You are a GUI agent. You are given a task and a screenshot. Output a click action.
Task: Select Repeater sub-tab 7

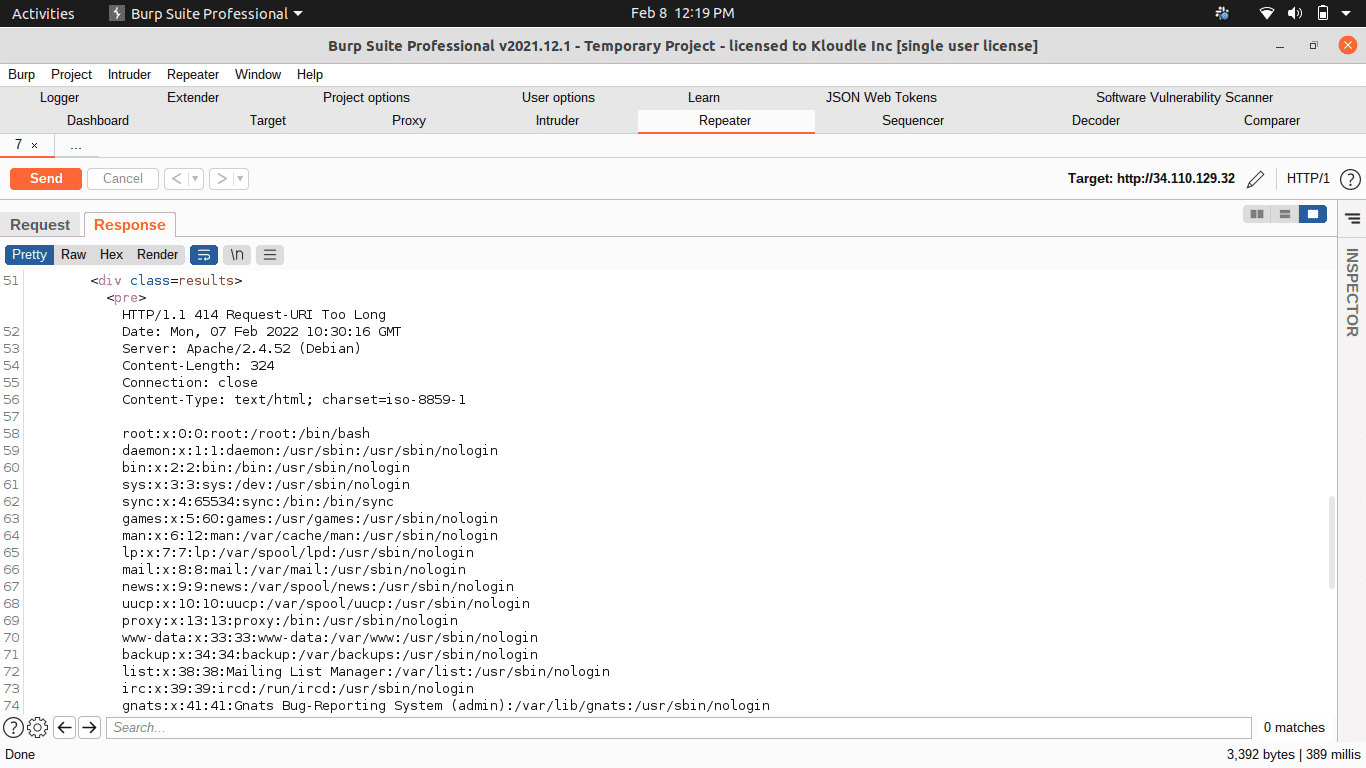[x=18, y=146]
